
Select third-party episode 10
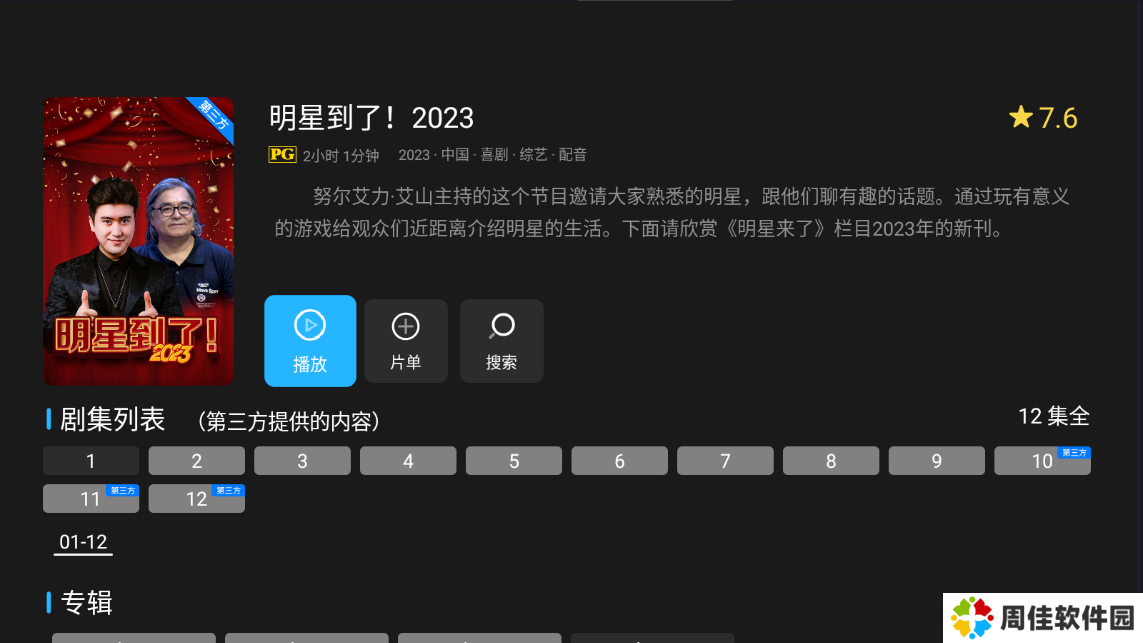pyautogui.click(x=1042, y=461)
